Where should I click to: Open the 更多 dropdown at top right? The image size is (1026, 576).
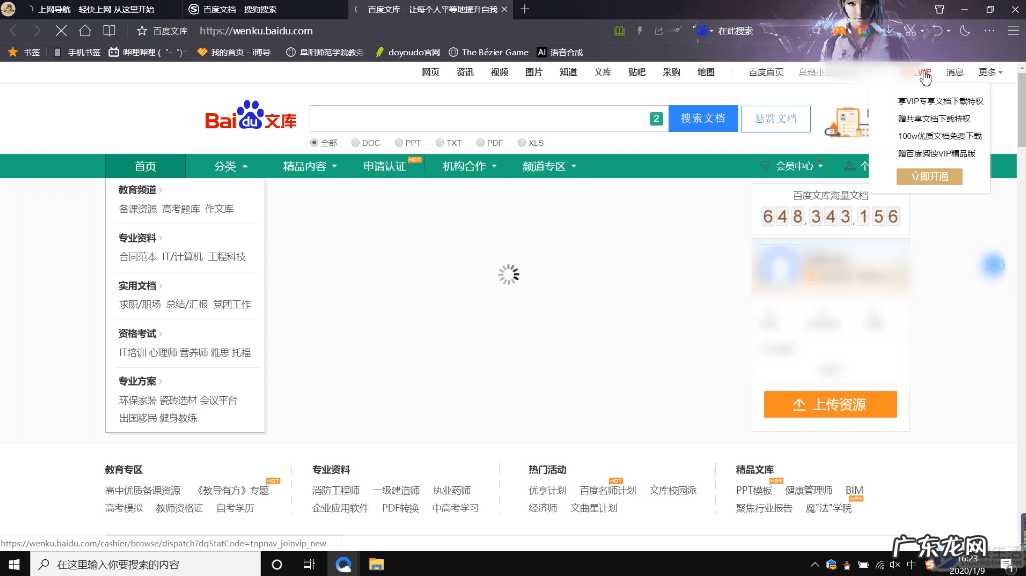[x=988, y=71]
